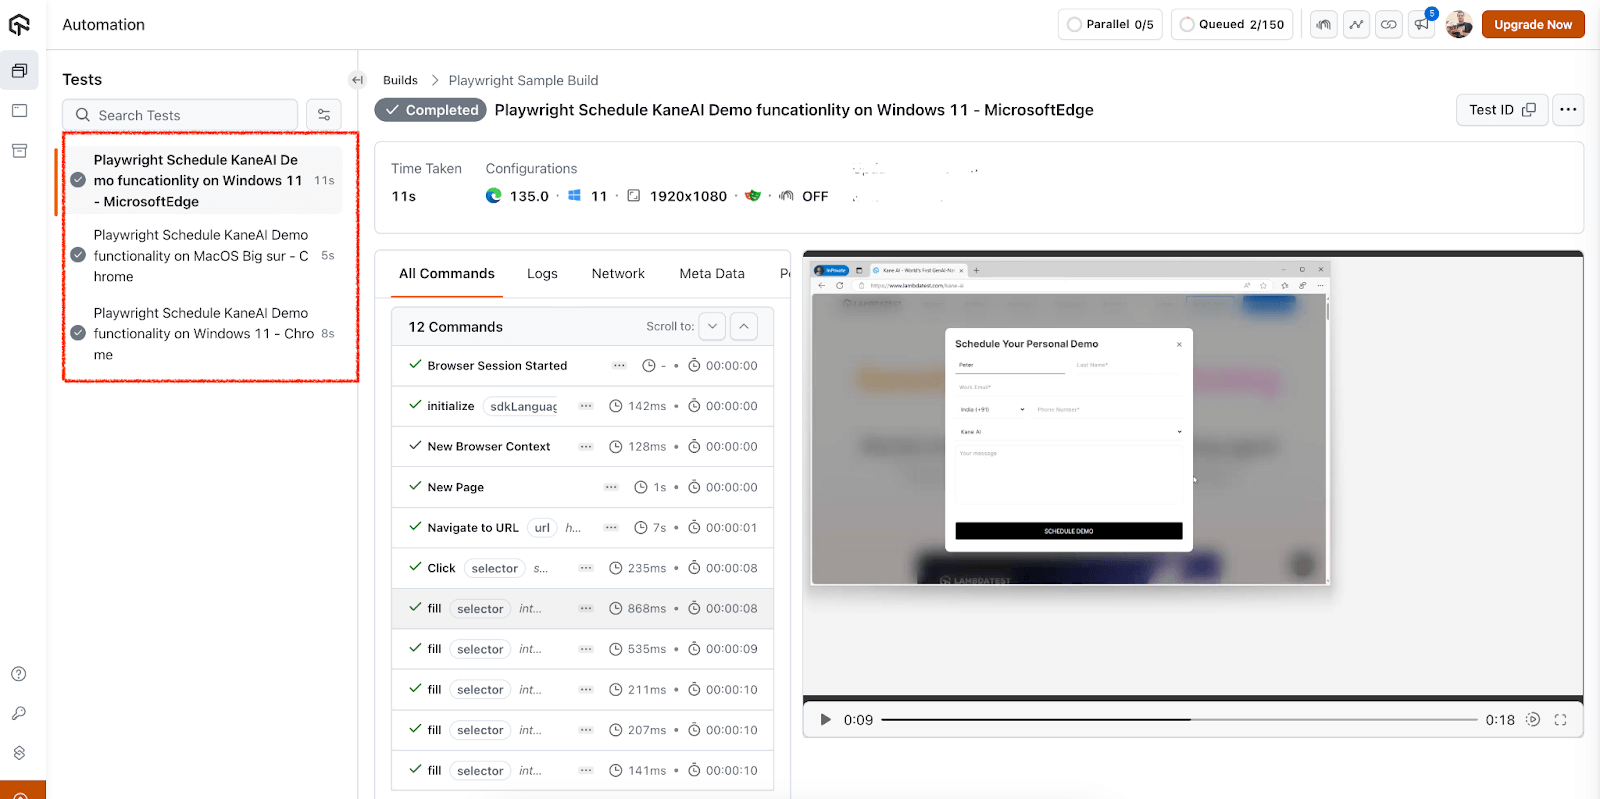View Parallel 0/5 usage
Screen dimensions: 1600x799
pos(1110,24)
